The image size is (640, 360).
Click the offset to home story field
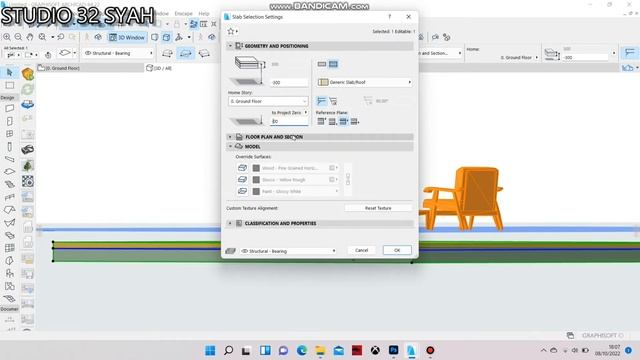tap(289, 82)
